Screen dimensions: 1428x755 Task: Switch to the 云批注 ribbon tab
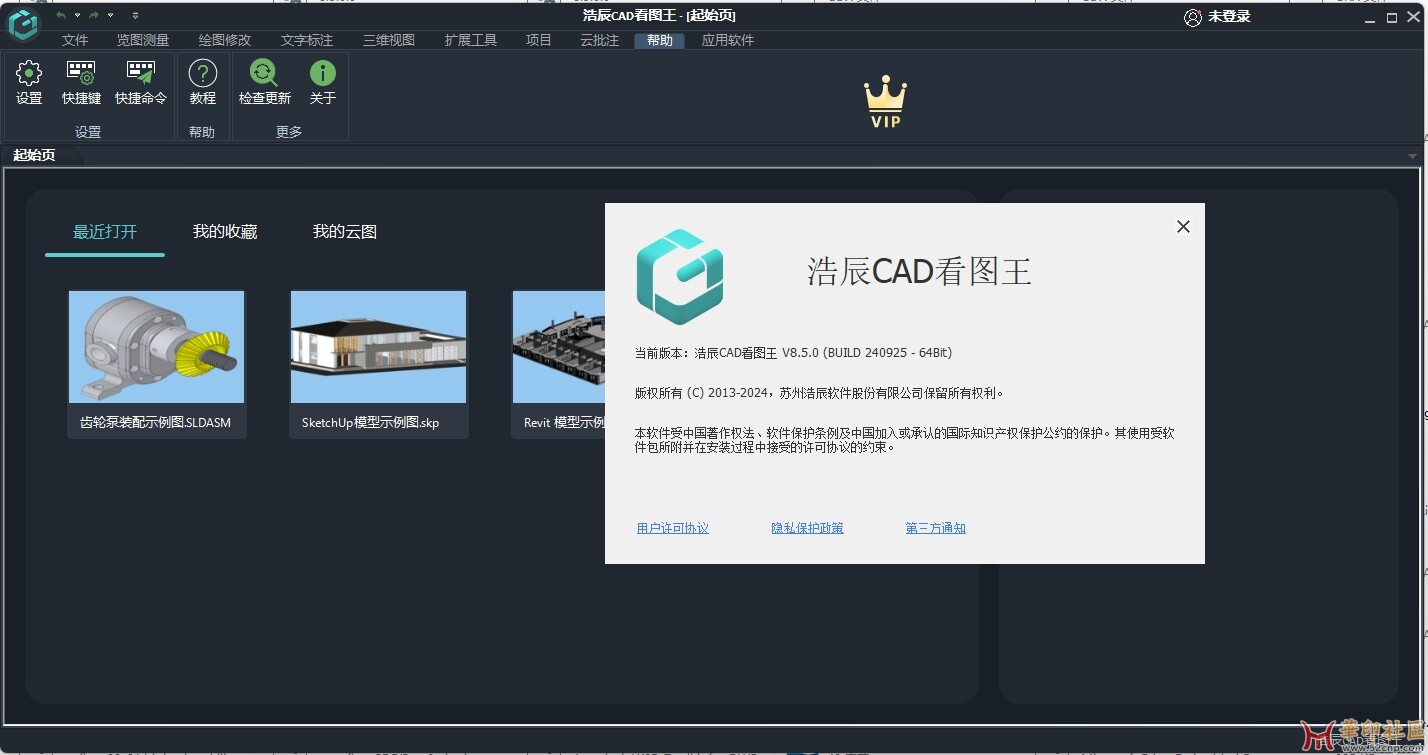pos(600,40)
